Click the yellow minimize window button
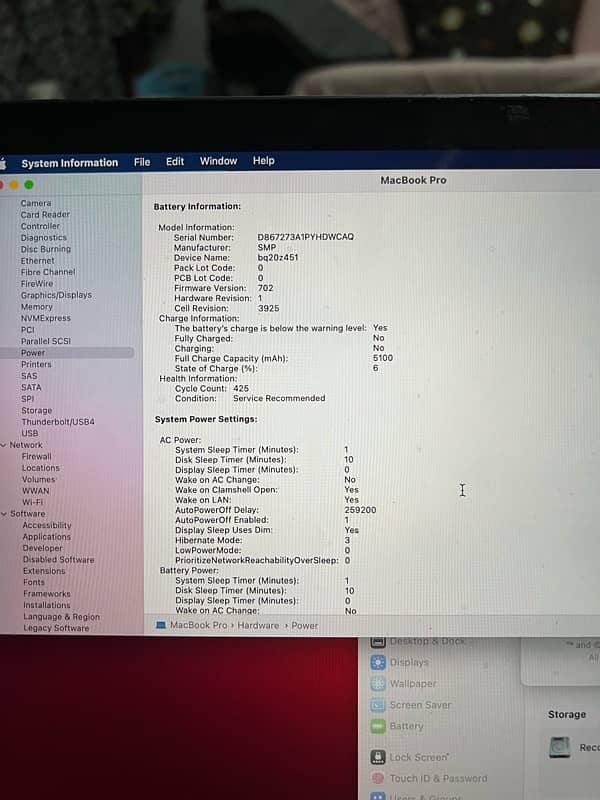 pyautogui.click(x=14, y=185)
